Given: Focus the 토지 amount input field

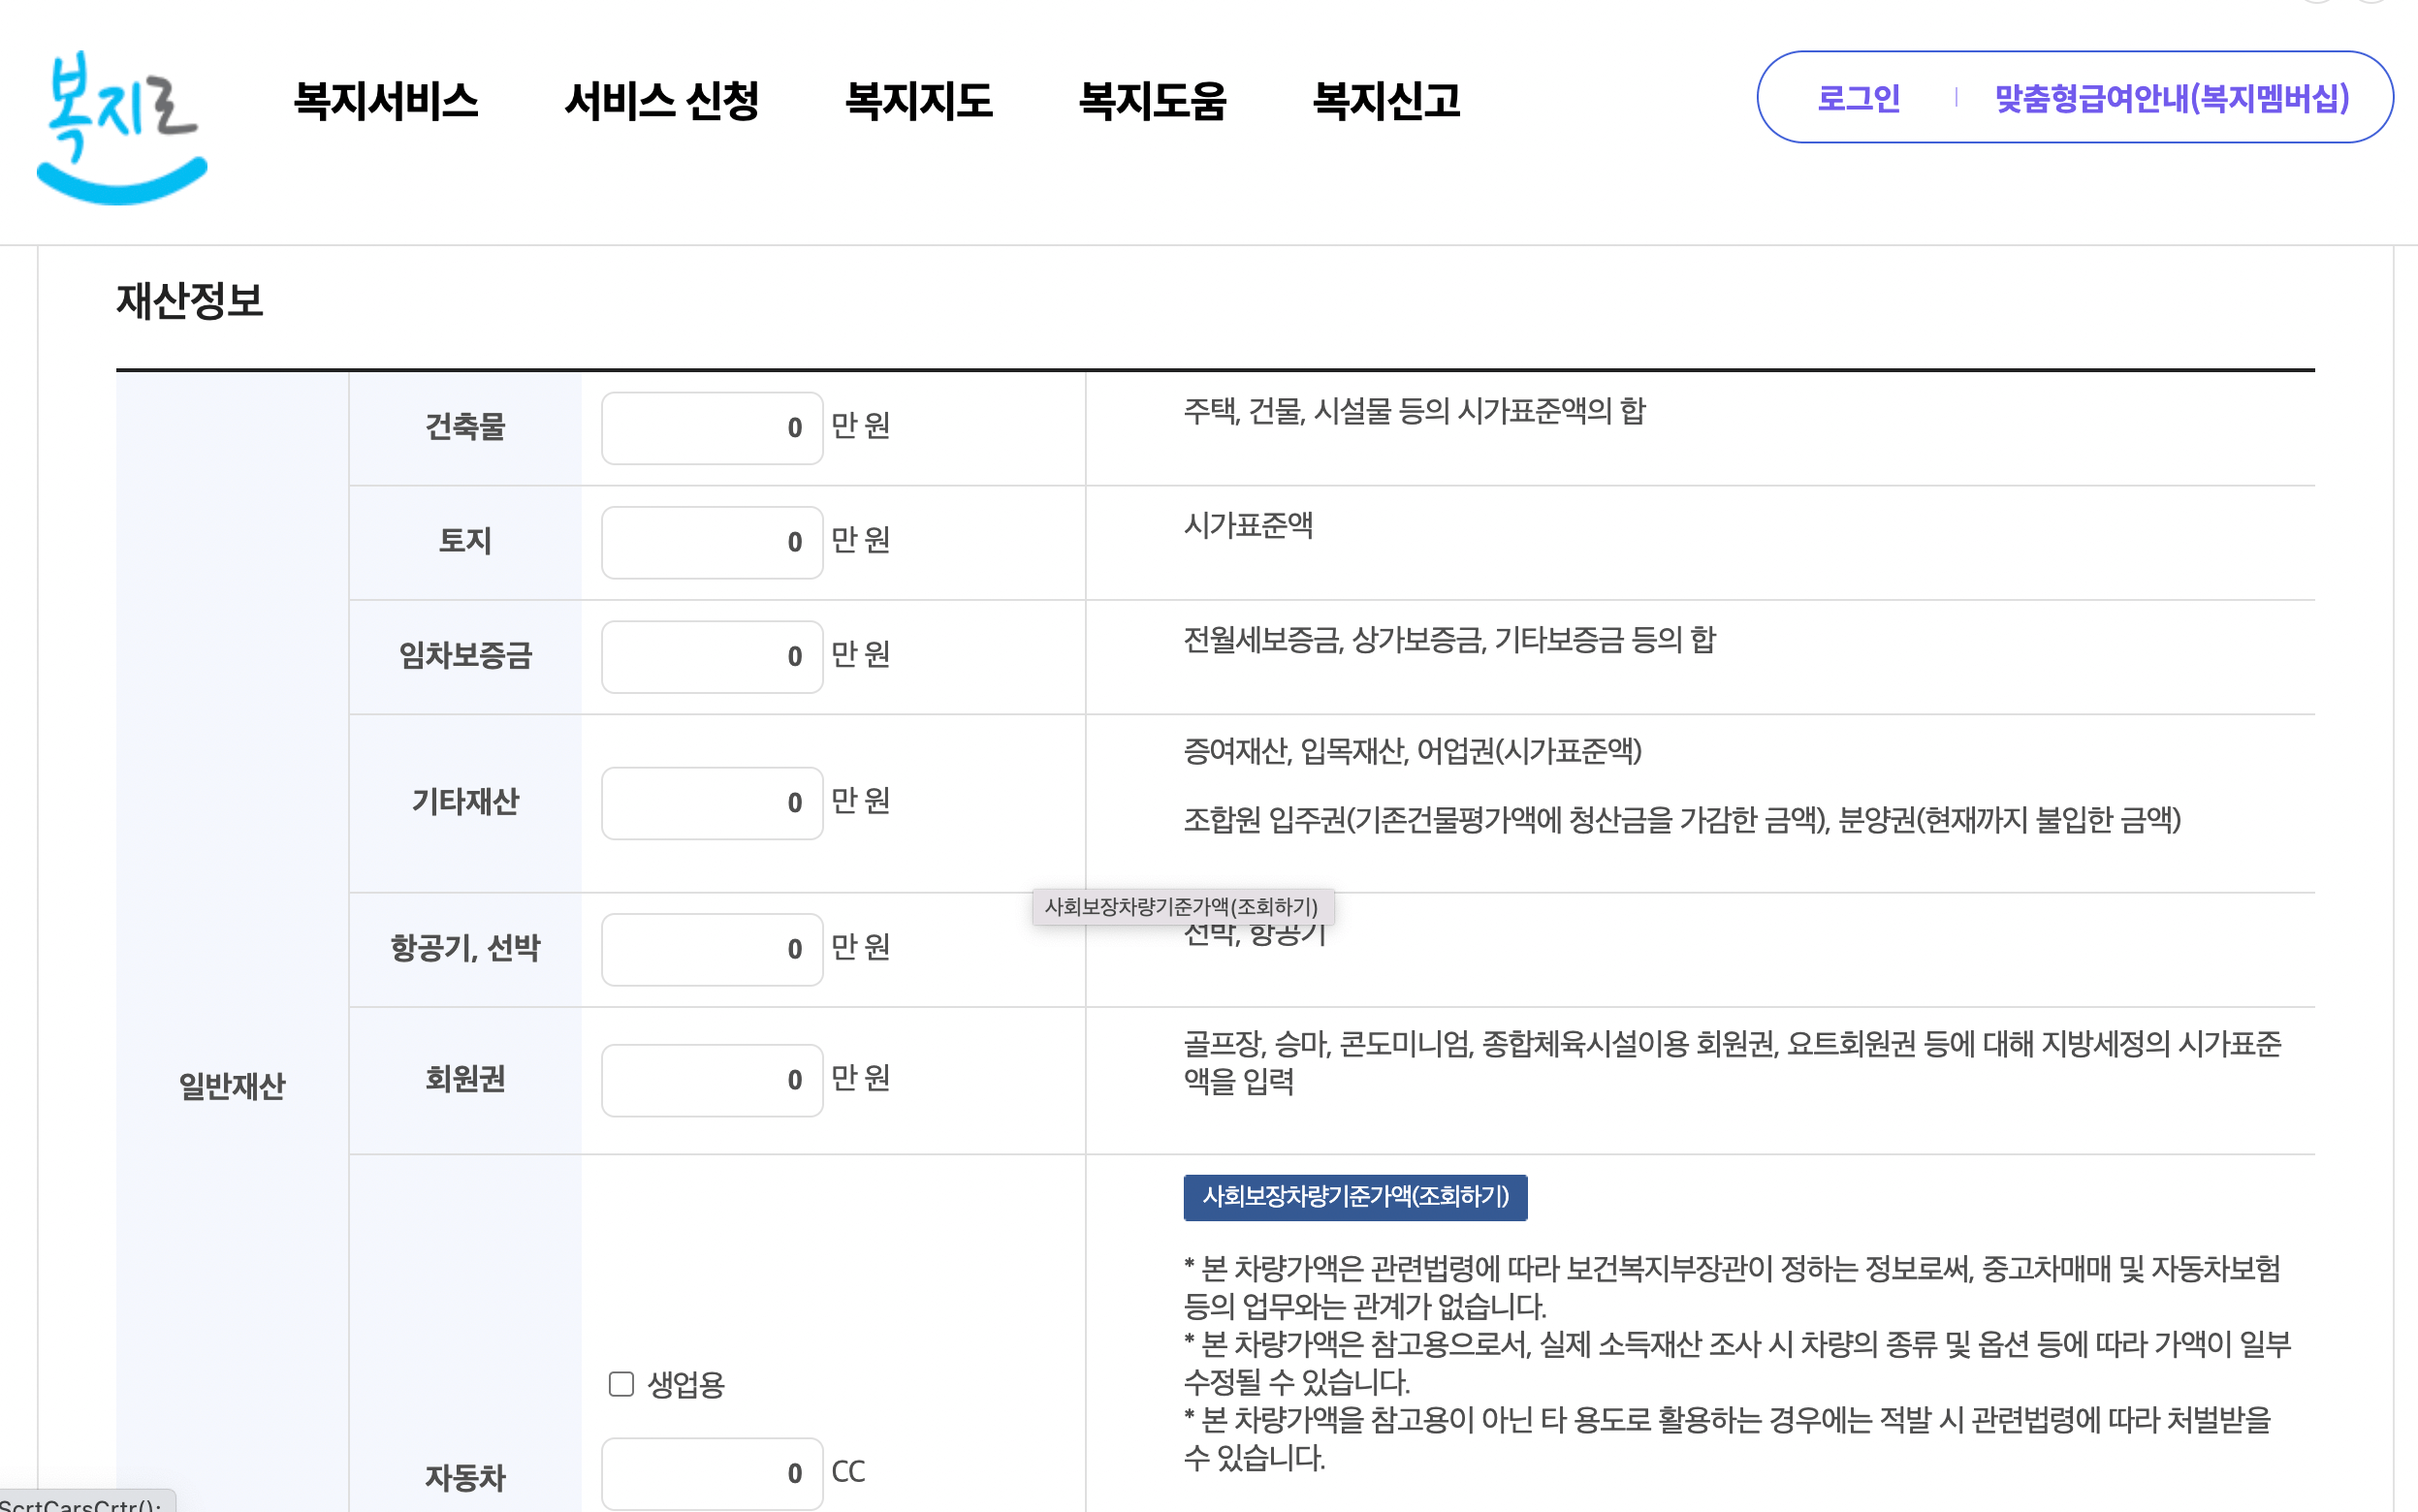Looking at the screenshot, I should click(x=711, y=542).
